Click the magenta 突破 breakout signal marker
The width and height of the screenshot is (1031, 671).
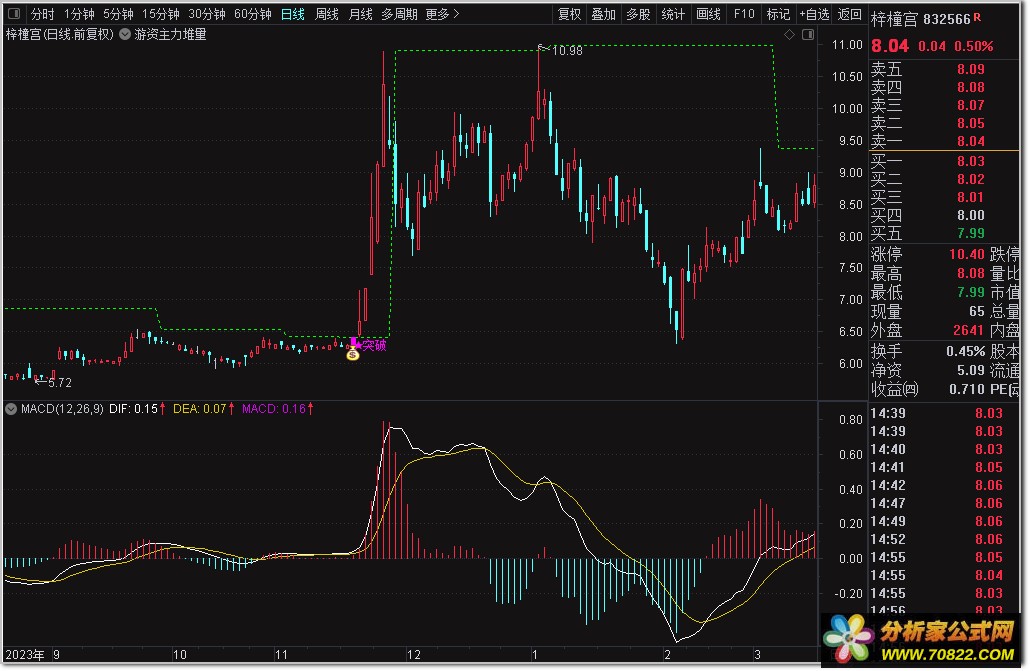(x=370, y=345)
